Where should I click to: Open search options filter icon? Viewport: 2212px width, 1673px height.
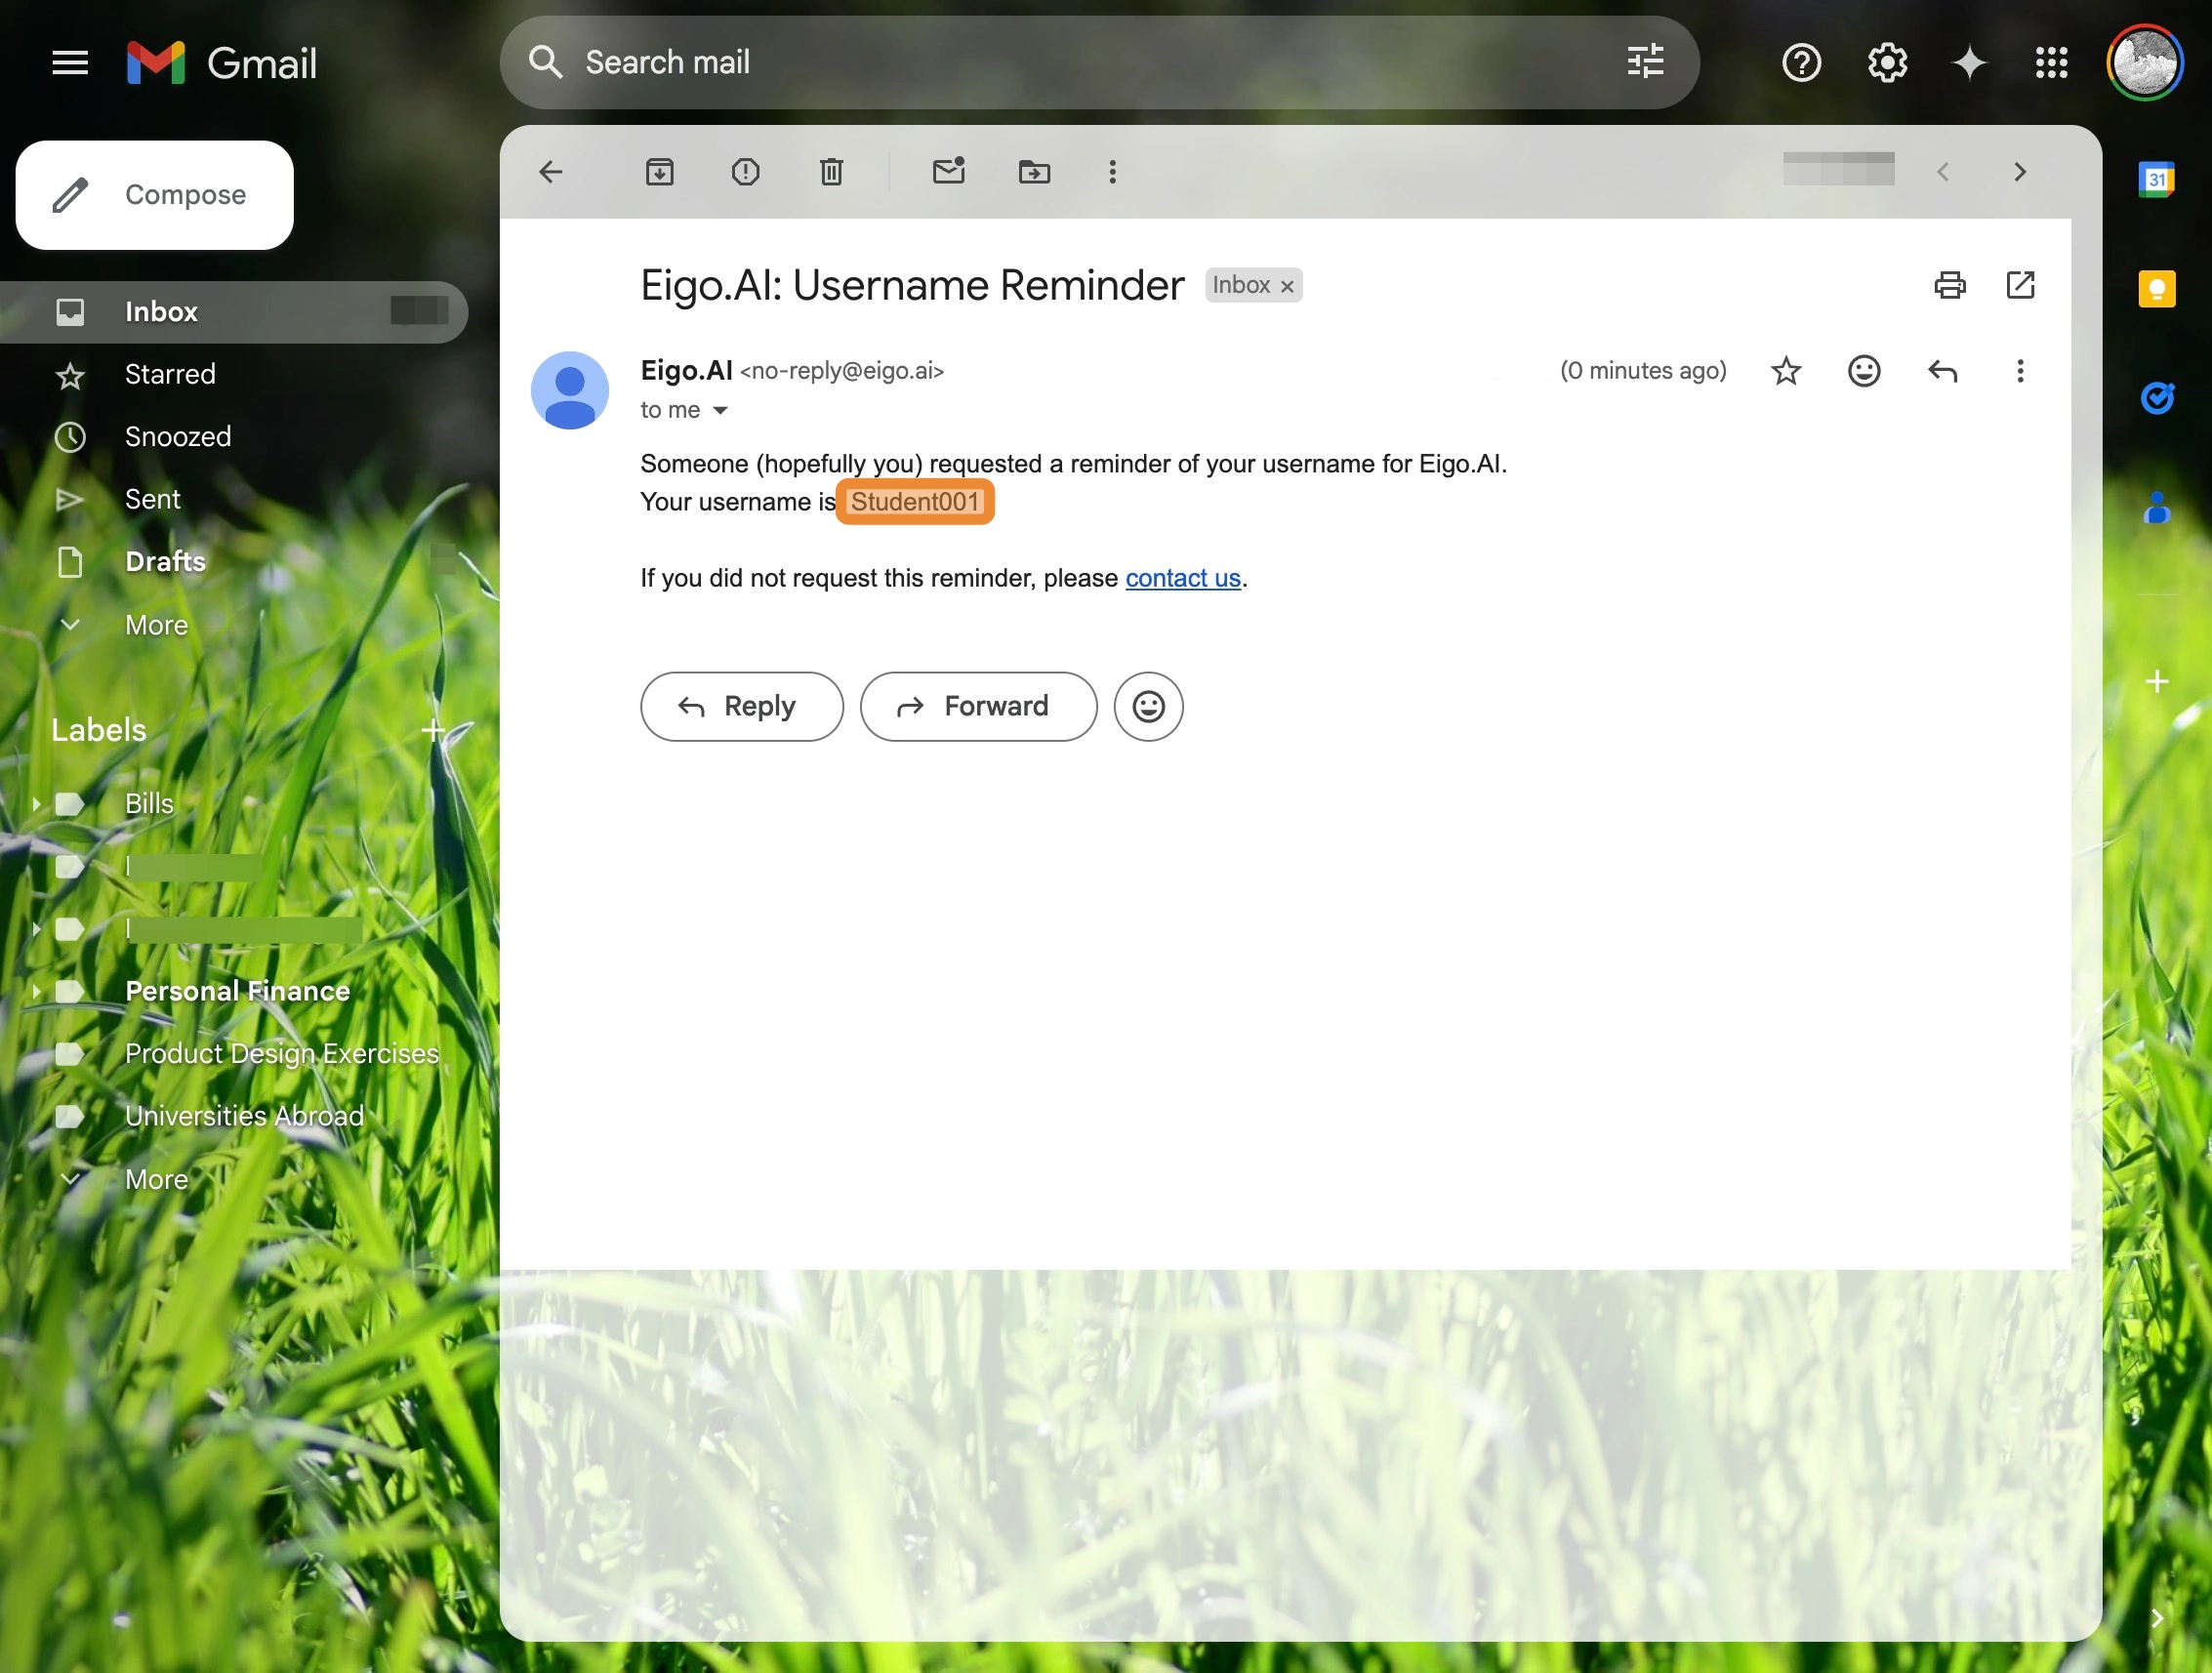[x=1645, y=62]
